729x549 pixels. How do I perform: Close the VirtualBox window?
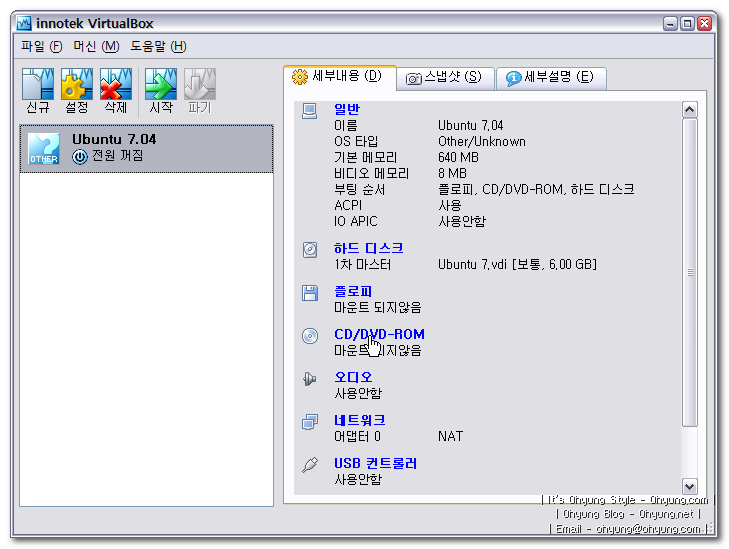pos(705,23)
